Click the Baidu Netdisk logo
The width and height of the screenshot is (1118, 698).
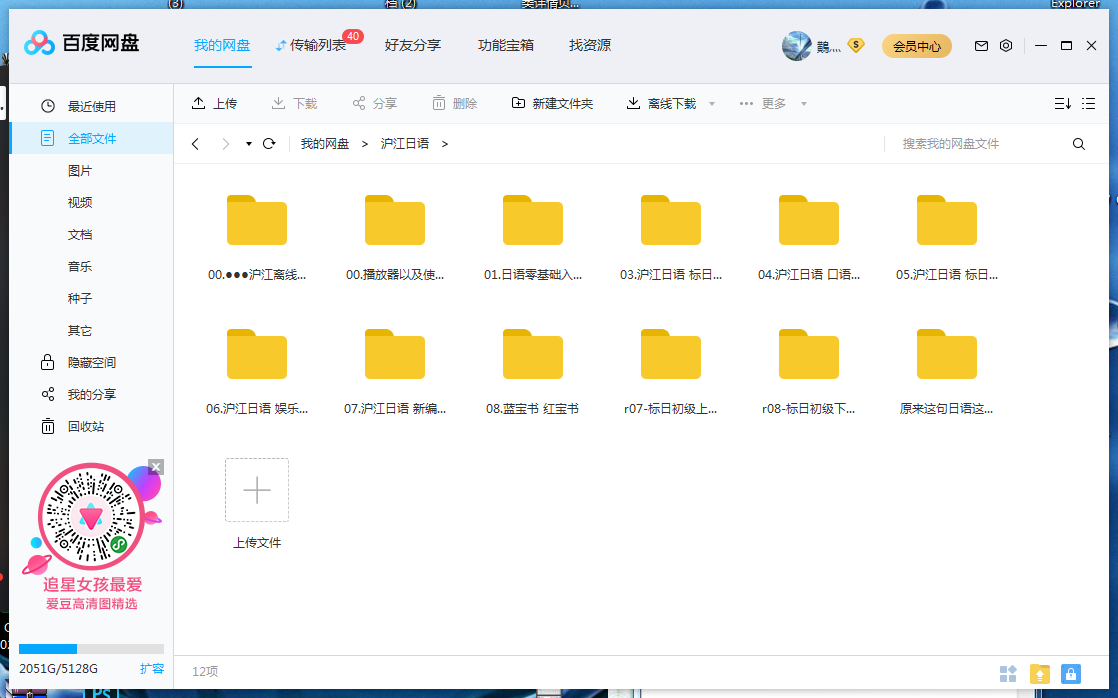[81, 43]
